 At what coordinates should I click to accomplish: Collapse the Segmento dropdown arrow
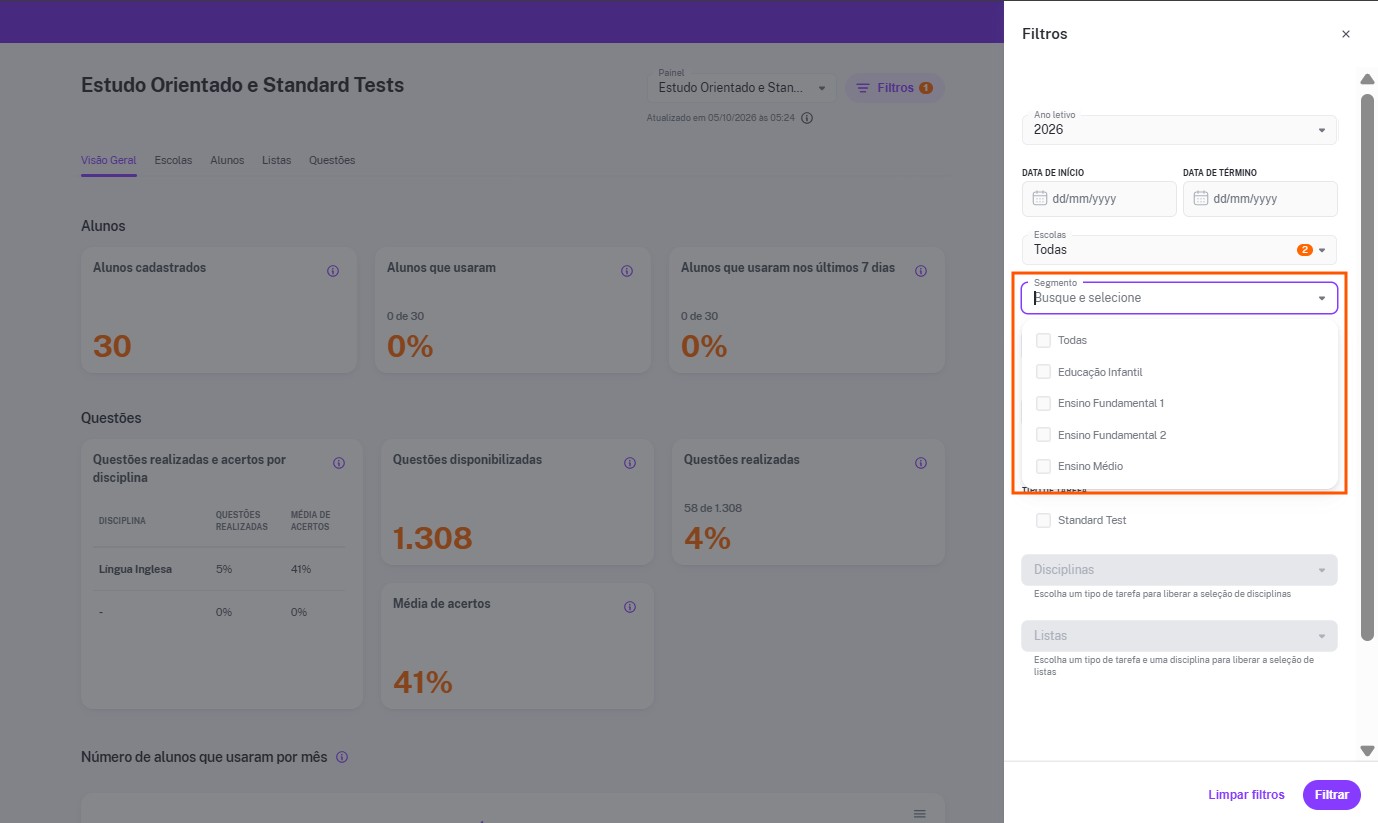click(x=1321, y=298)
